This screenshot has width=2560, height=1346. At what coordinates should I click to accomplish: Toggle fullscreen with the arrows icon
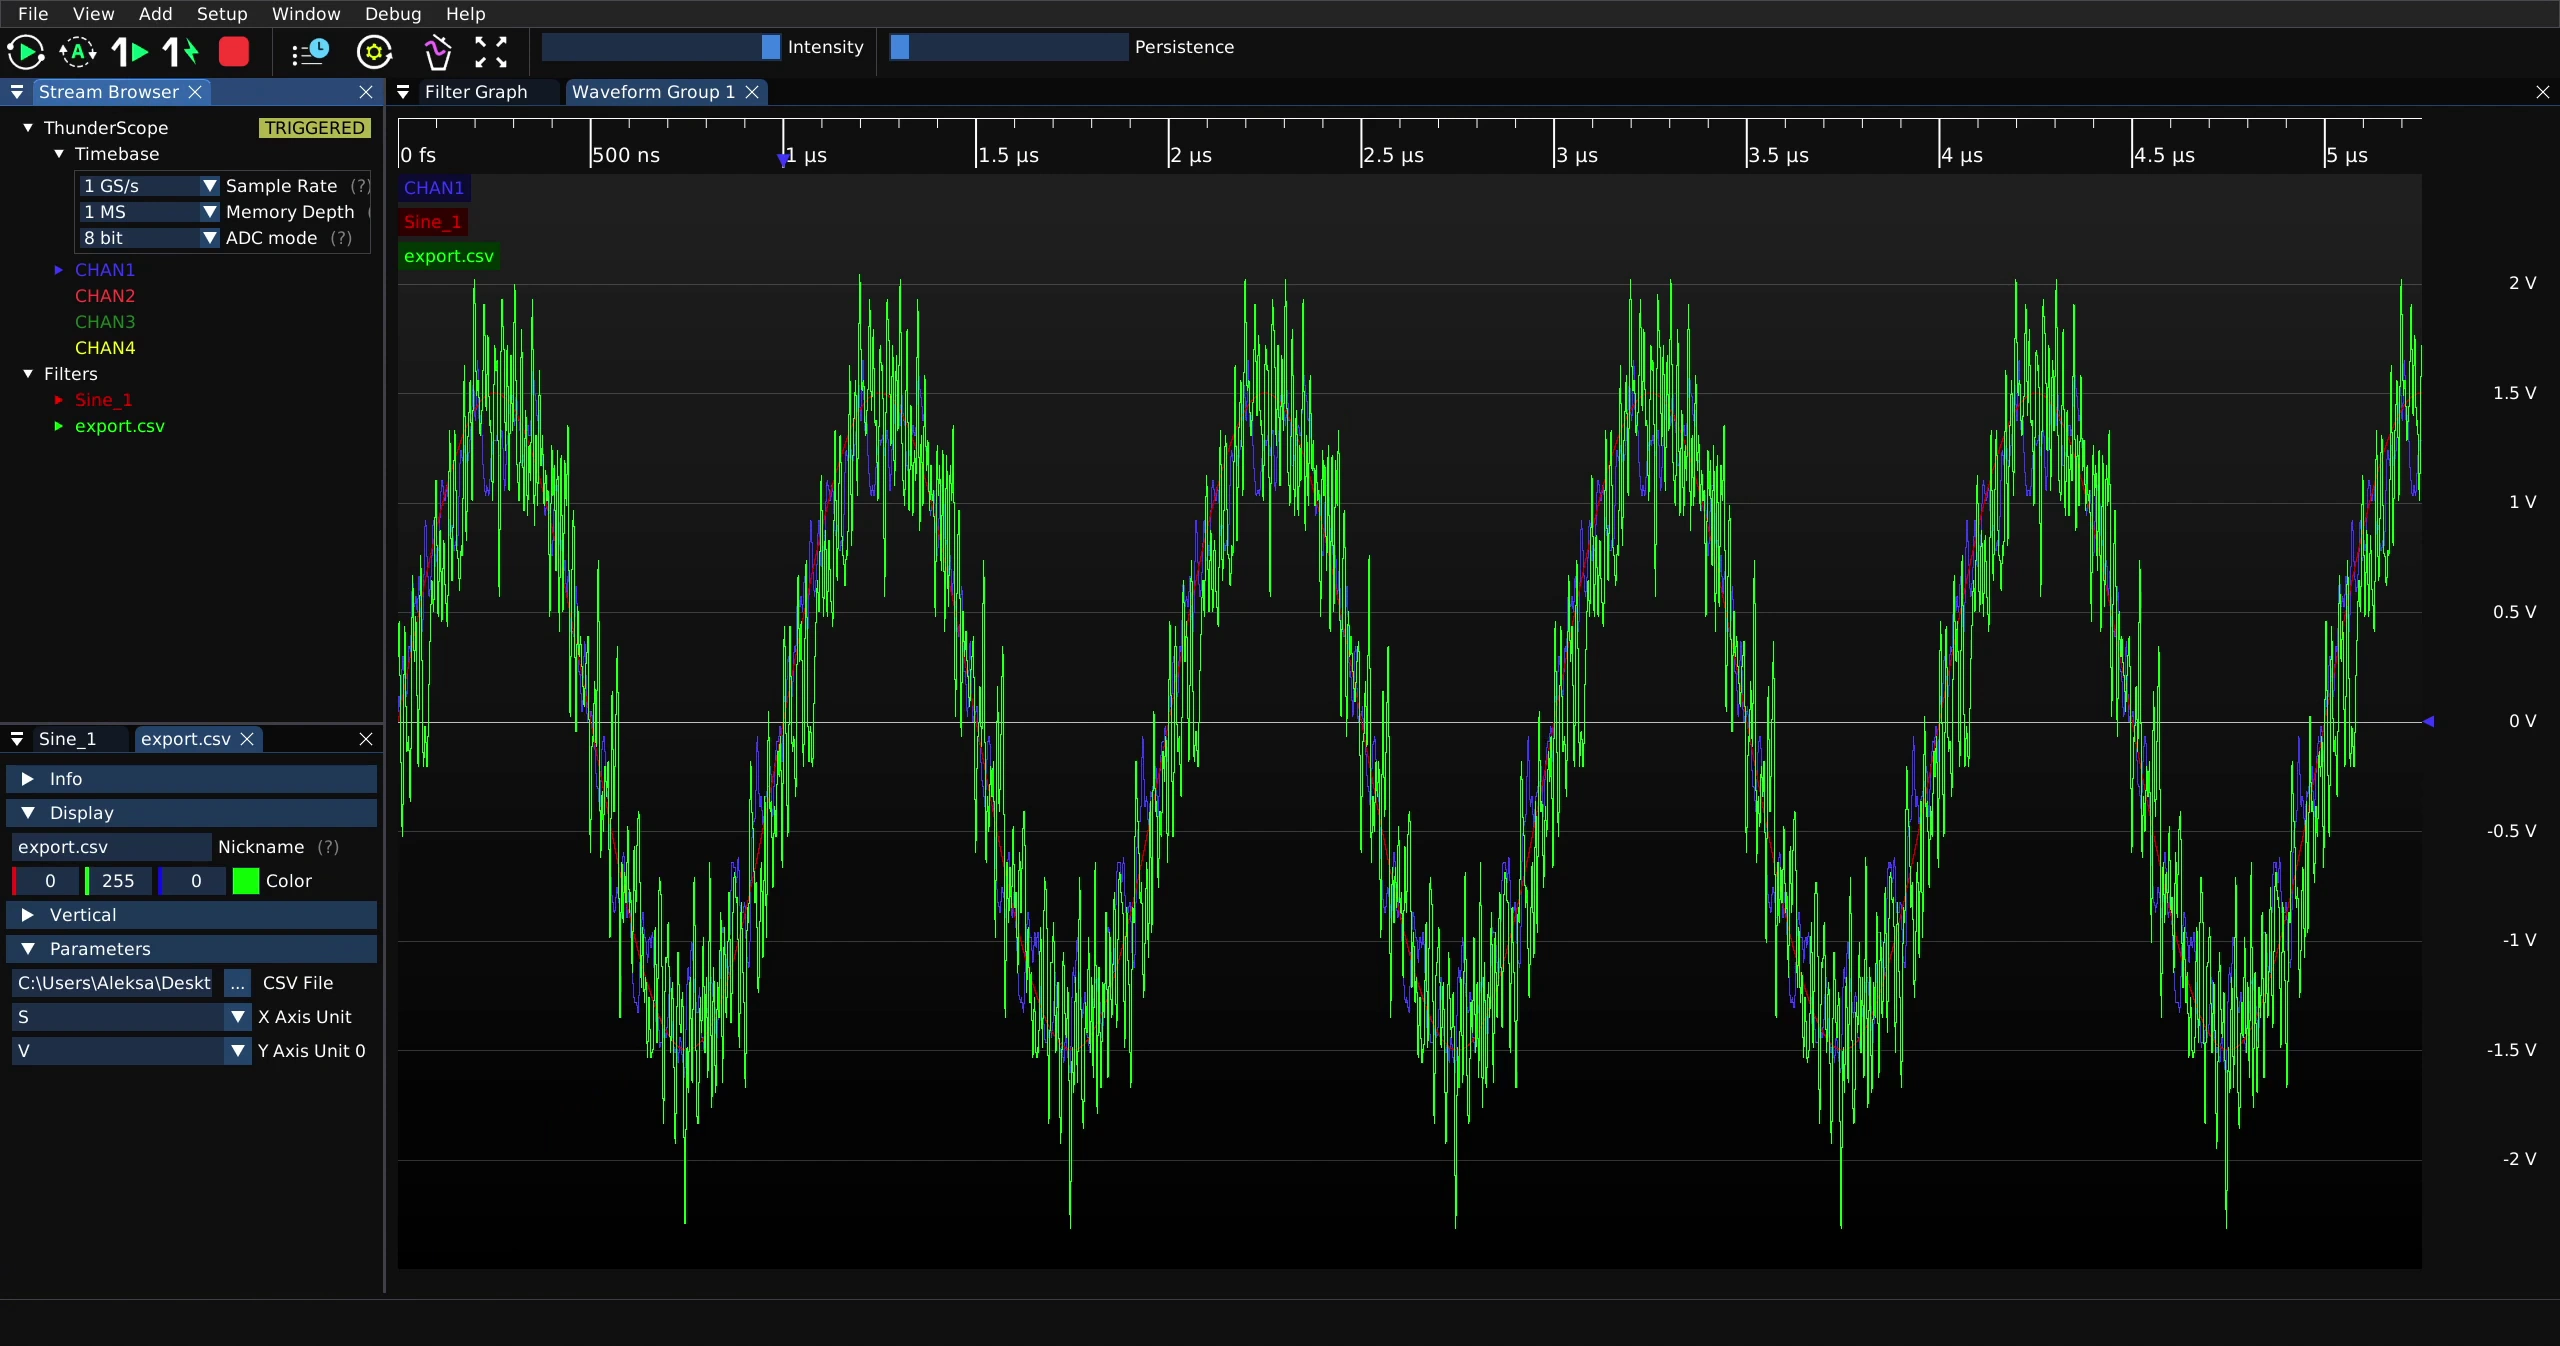pos(491,52)
